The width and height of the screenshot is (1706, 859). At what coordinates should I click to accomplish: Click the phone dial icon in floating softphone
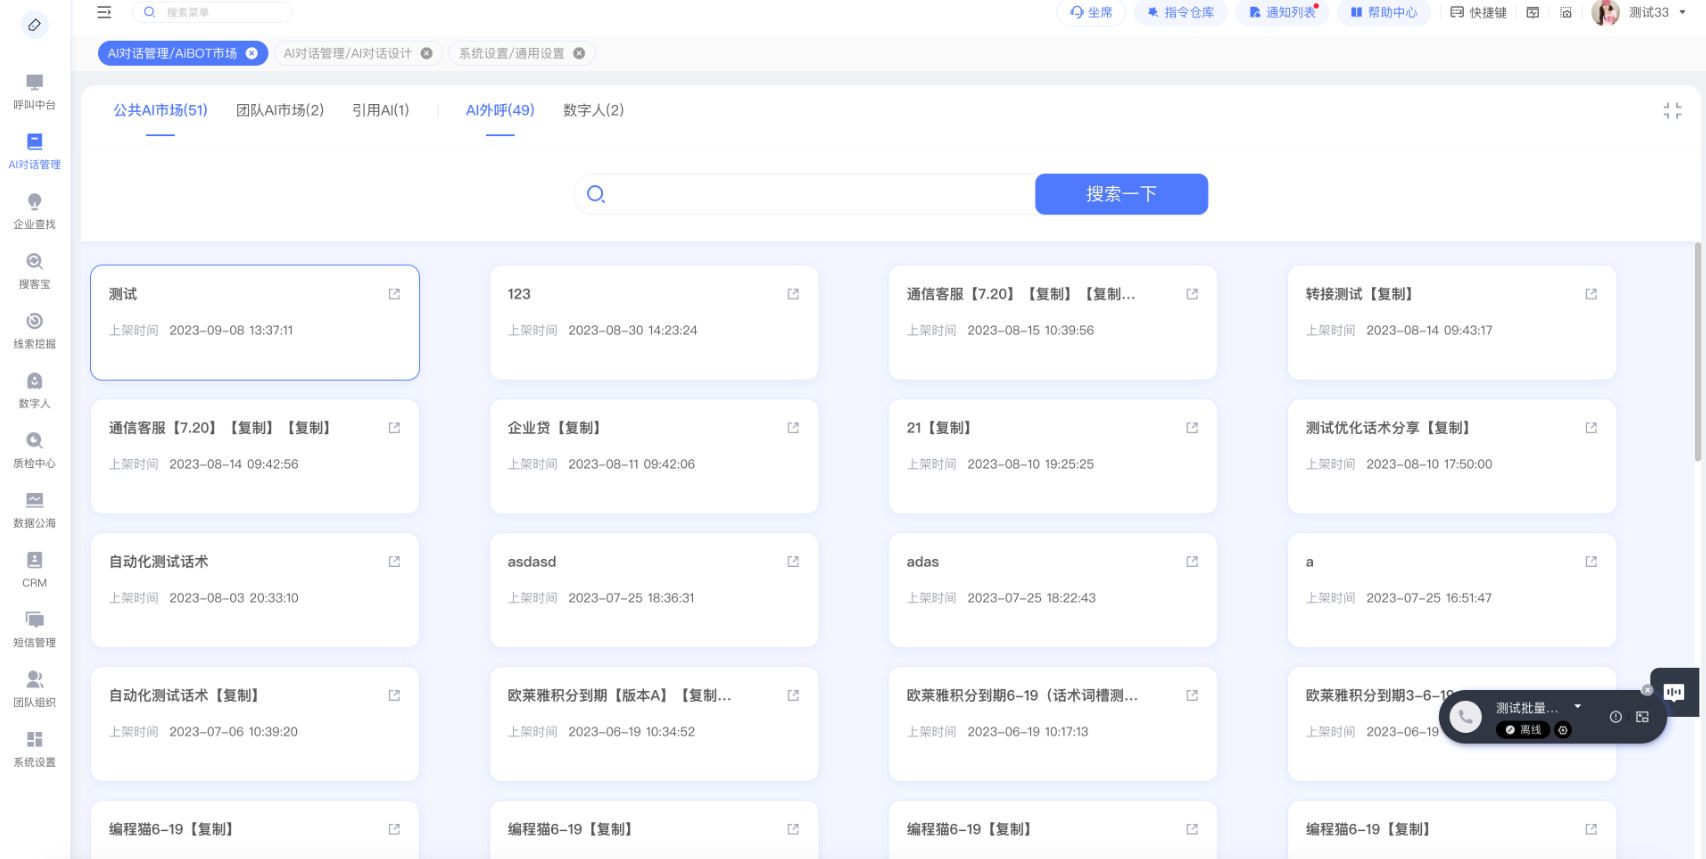point(1465,716)
